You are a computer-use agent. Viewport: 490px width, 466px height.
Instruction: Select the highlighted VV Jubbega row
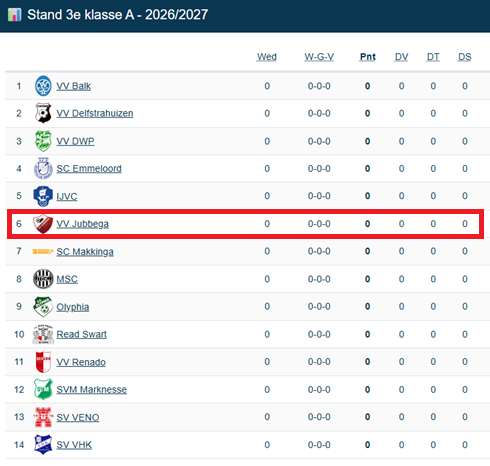point(245,224)
